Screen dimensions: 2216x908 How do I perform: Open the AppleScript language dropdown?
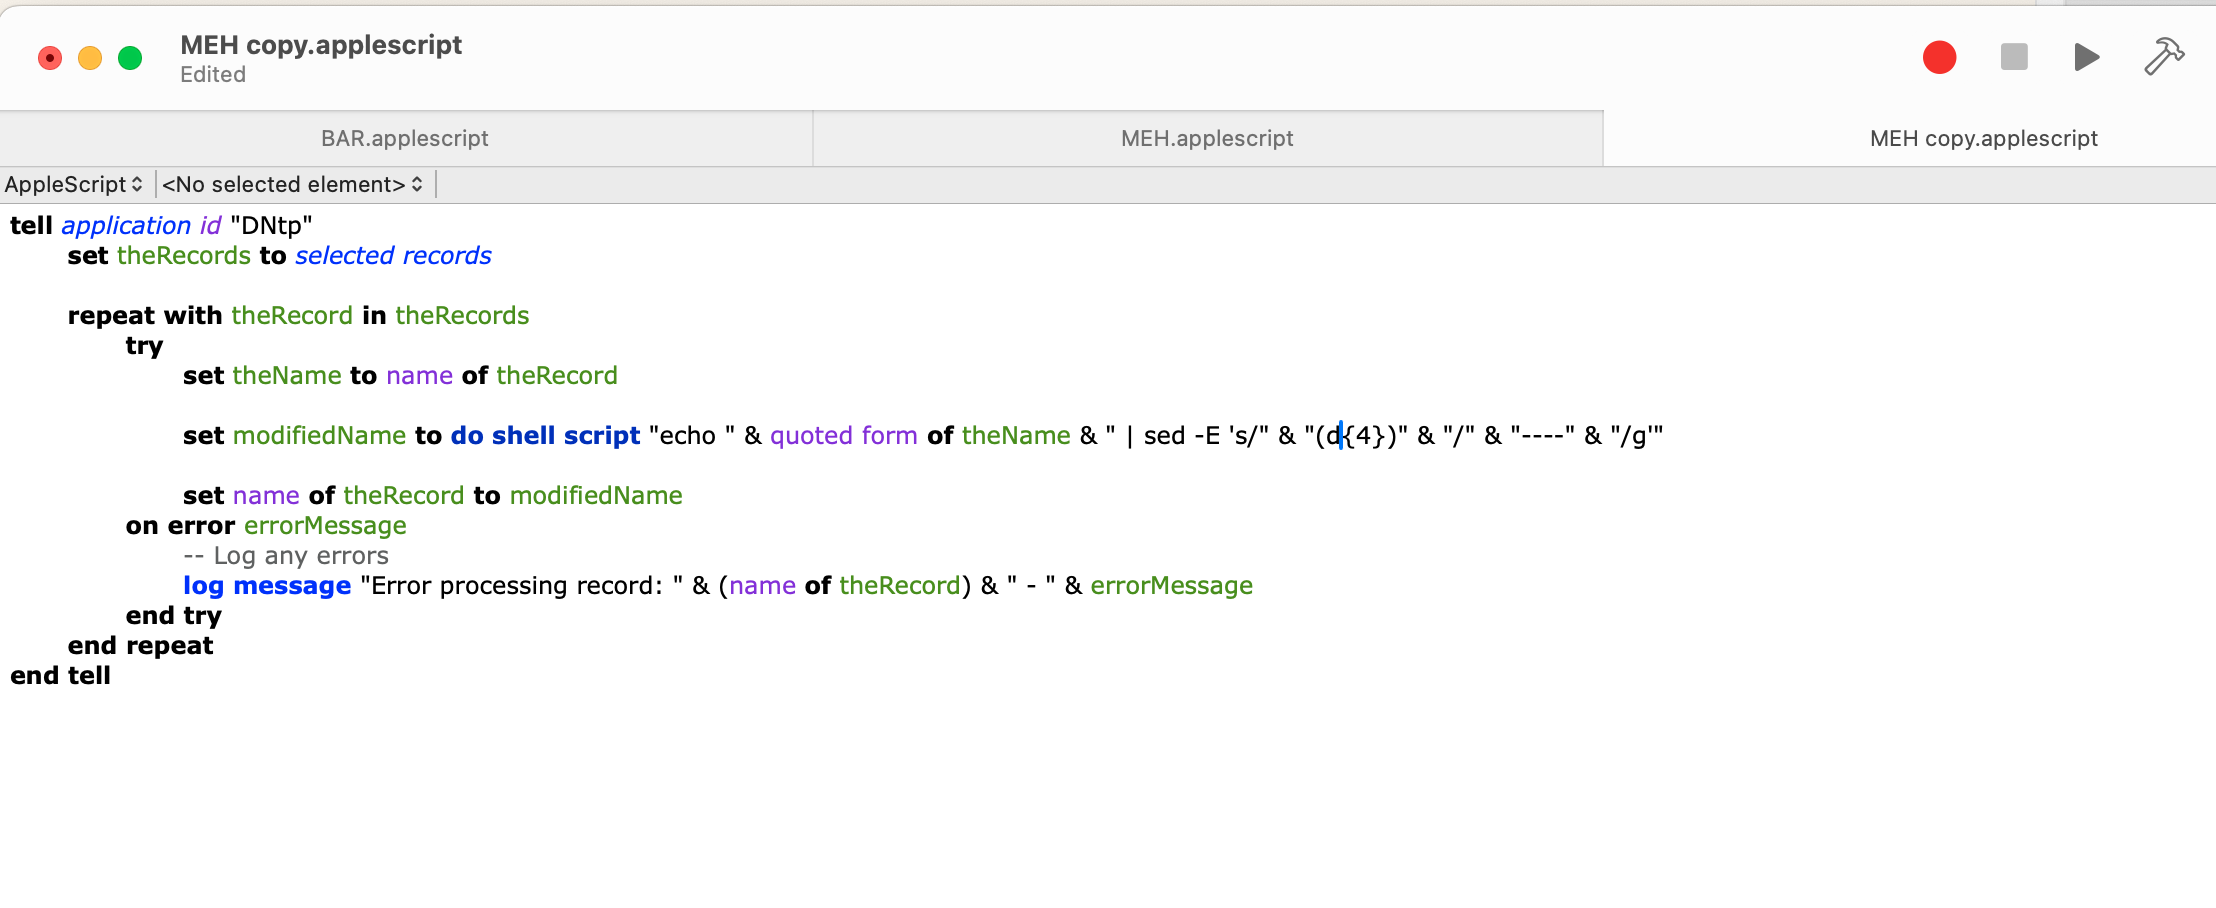click(x=74, y=184)
